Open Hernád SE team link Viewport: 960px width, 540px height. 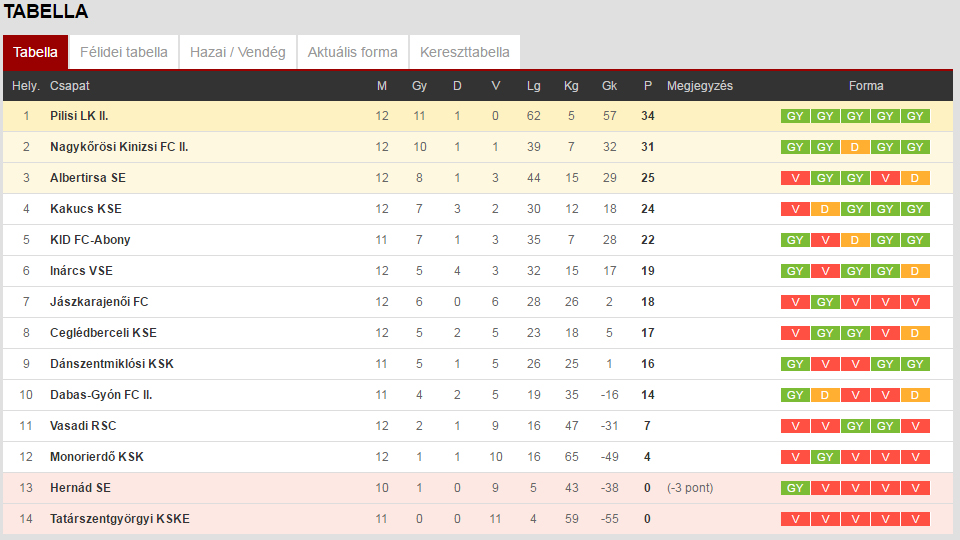click(x=80, y=488)
